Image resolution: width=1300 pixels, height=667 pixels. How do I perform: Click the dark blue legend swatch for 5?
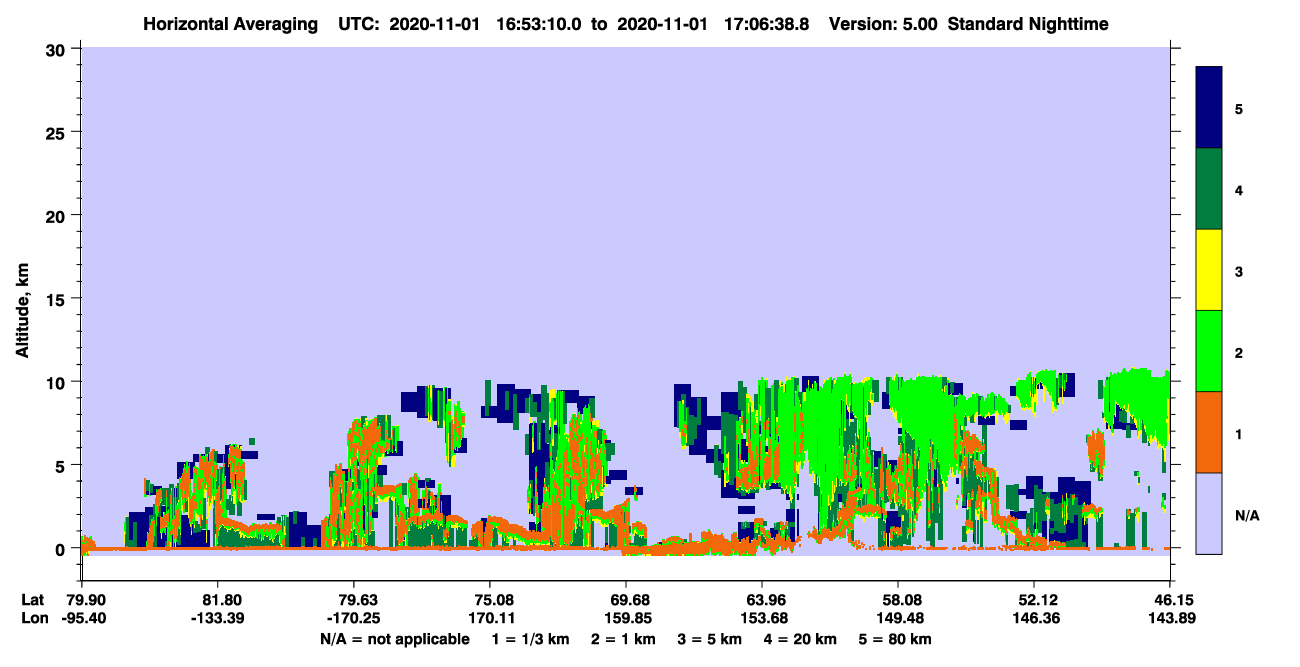(x=1209, y=107)
